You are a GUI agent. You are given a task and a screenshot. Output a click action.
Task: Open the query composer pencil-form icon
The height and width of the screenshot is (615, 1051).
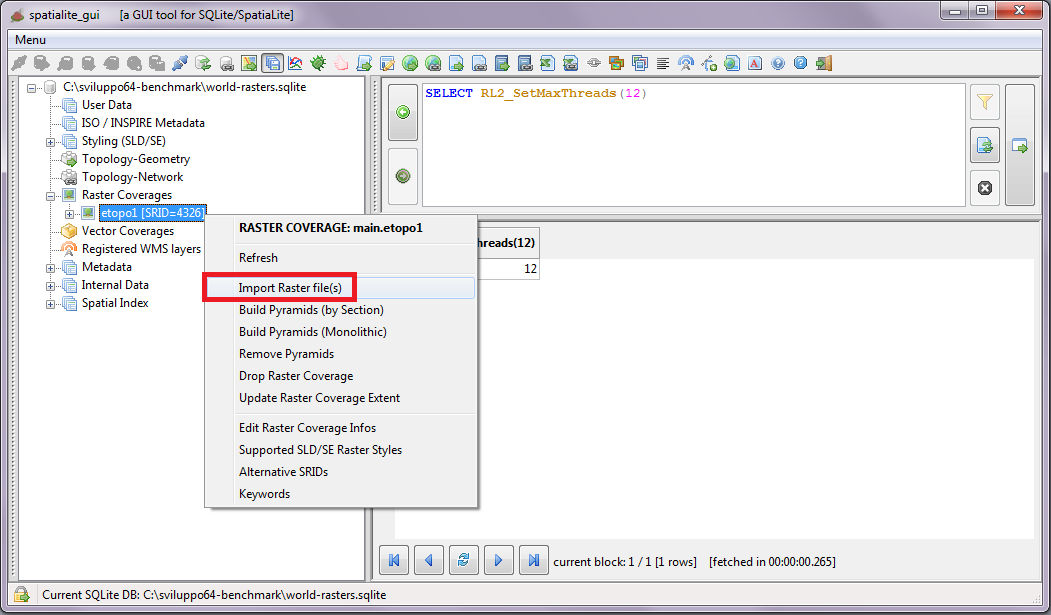pos(387,63)
